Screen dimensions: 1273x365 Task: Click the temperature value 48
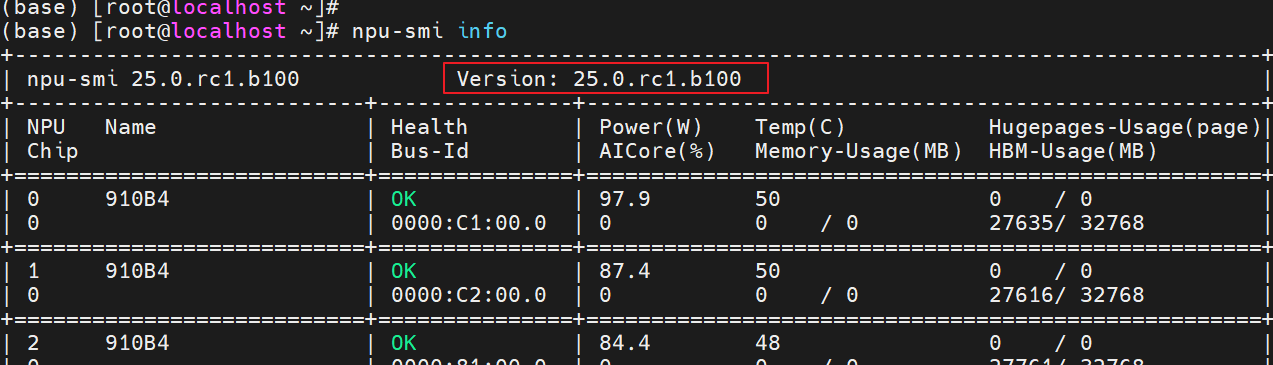point(767,343)
